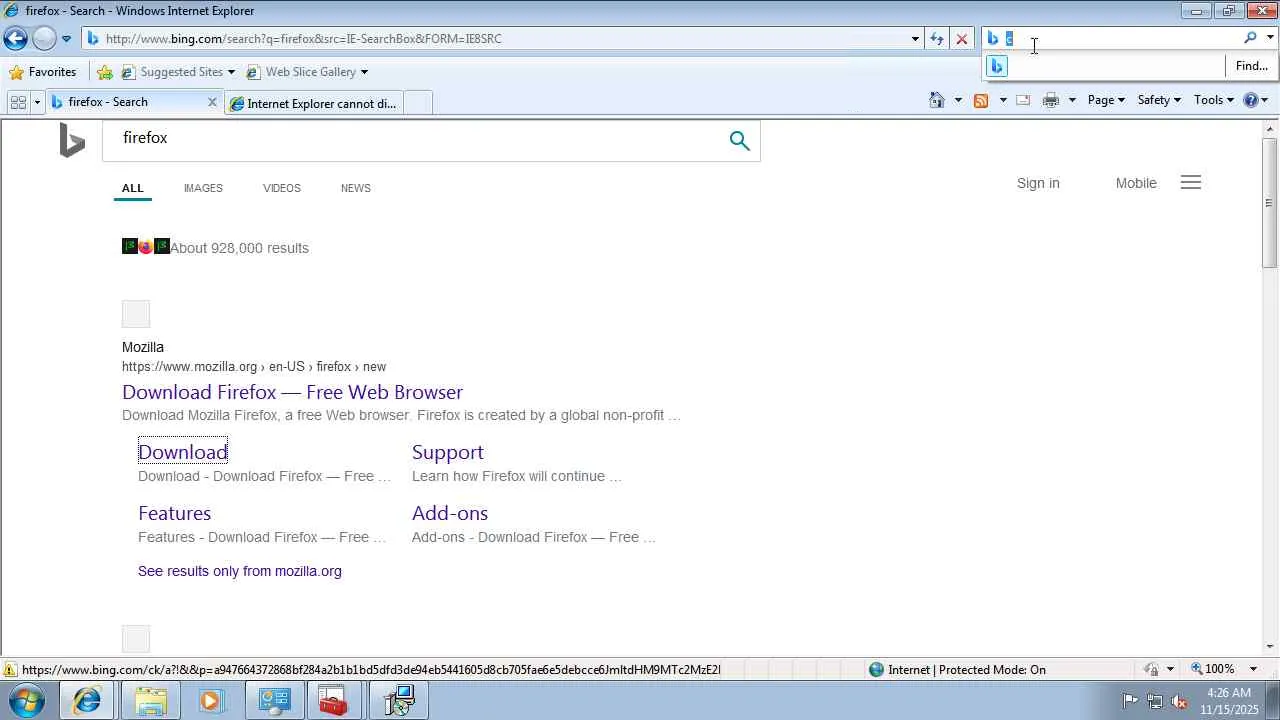Expand the tab list dropdown arrow
1280x720 pixels.
pyautogui.click(x=37, y=102)
